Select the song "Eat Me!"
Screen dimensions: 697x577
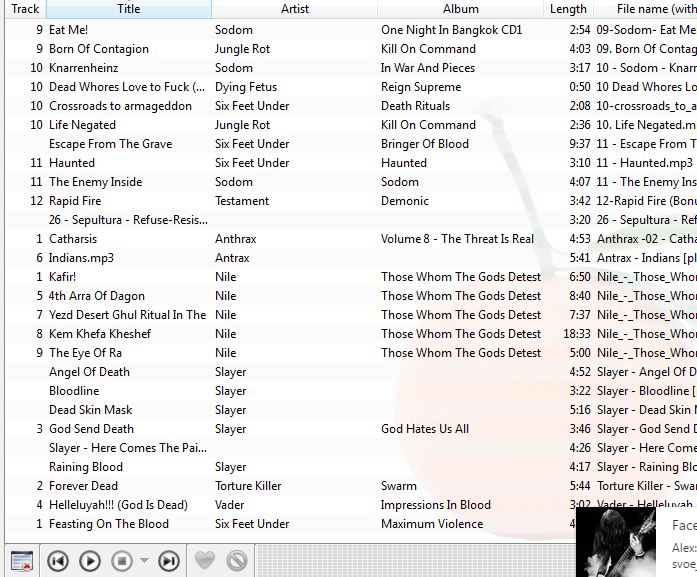(68, 30)
